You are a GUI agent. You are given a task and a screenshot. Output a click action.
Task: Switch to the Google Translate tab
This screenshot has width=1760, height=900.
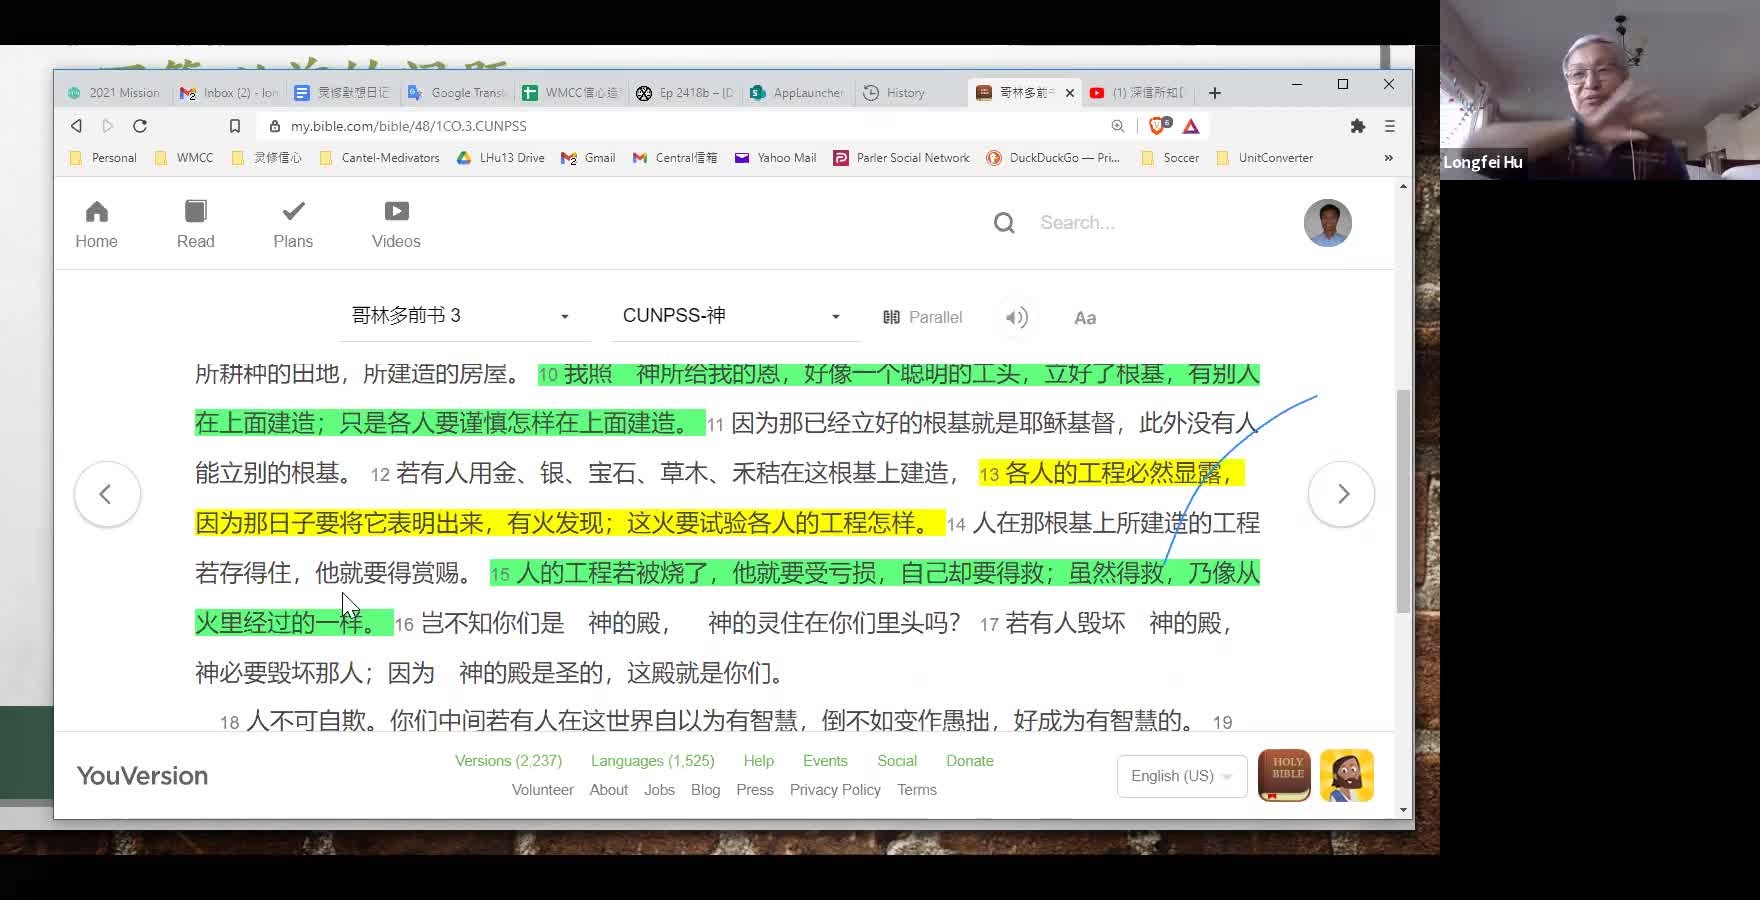(457, 93)
